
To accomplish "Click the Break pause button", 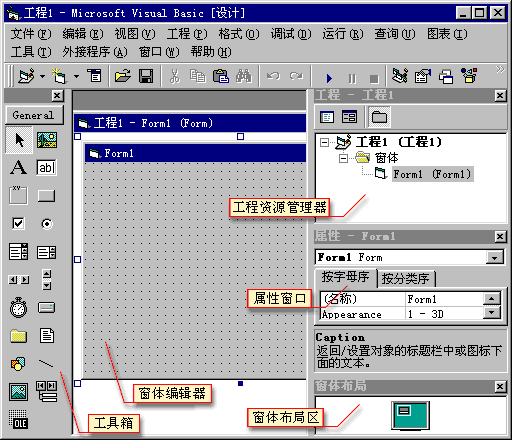I will click(352, 79).
